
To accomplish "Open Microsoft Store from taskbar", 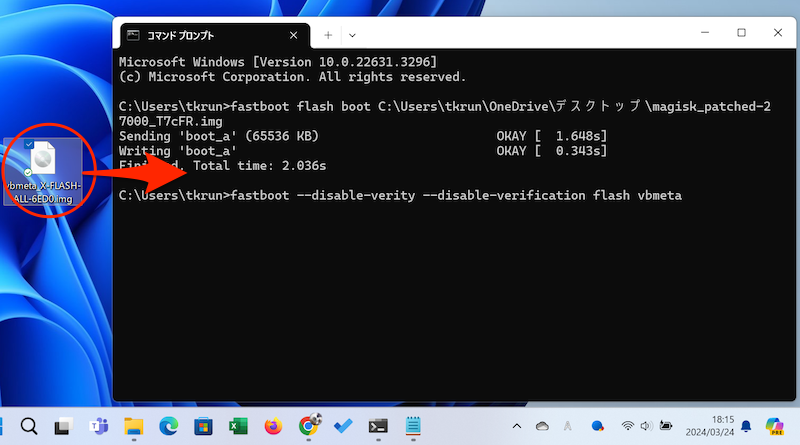I will 203,427.
